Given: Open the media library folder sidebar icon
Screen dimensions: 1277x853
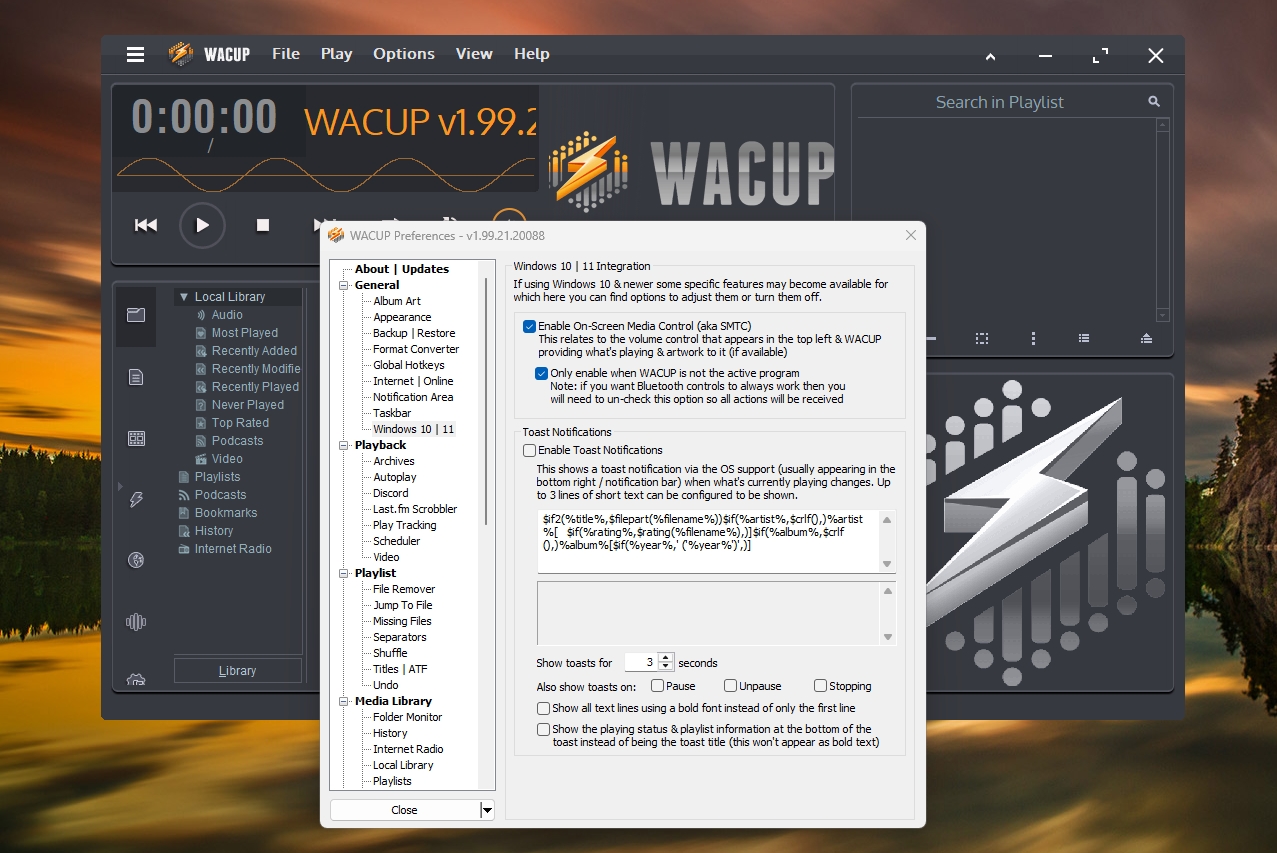Looking at the screenshot, I should [136, 315].
